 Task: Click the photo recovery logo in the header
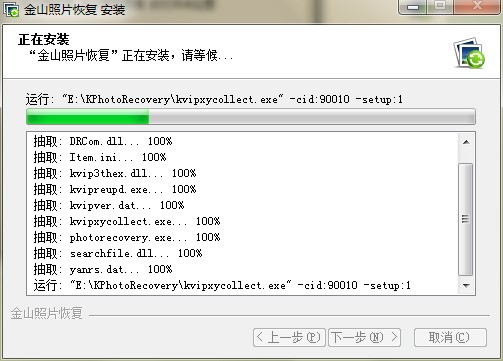click(469, 53)
